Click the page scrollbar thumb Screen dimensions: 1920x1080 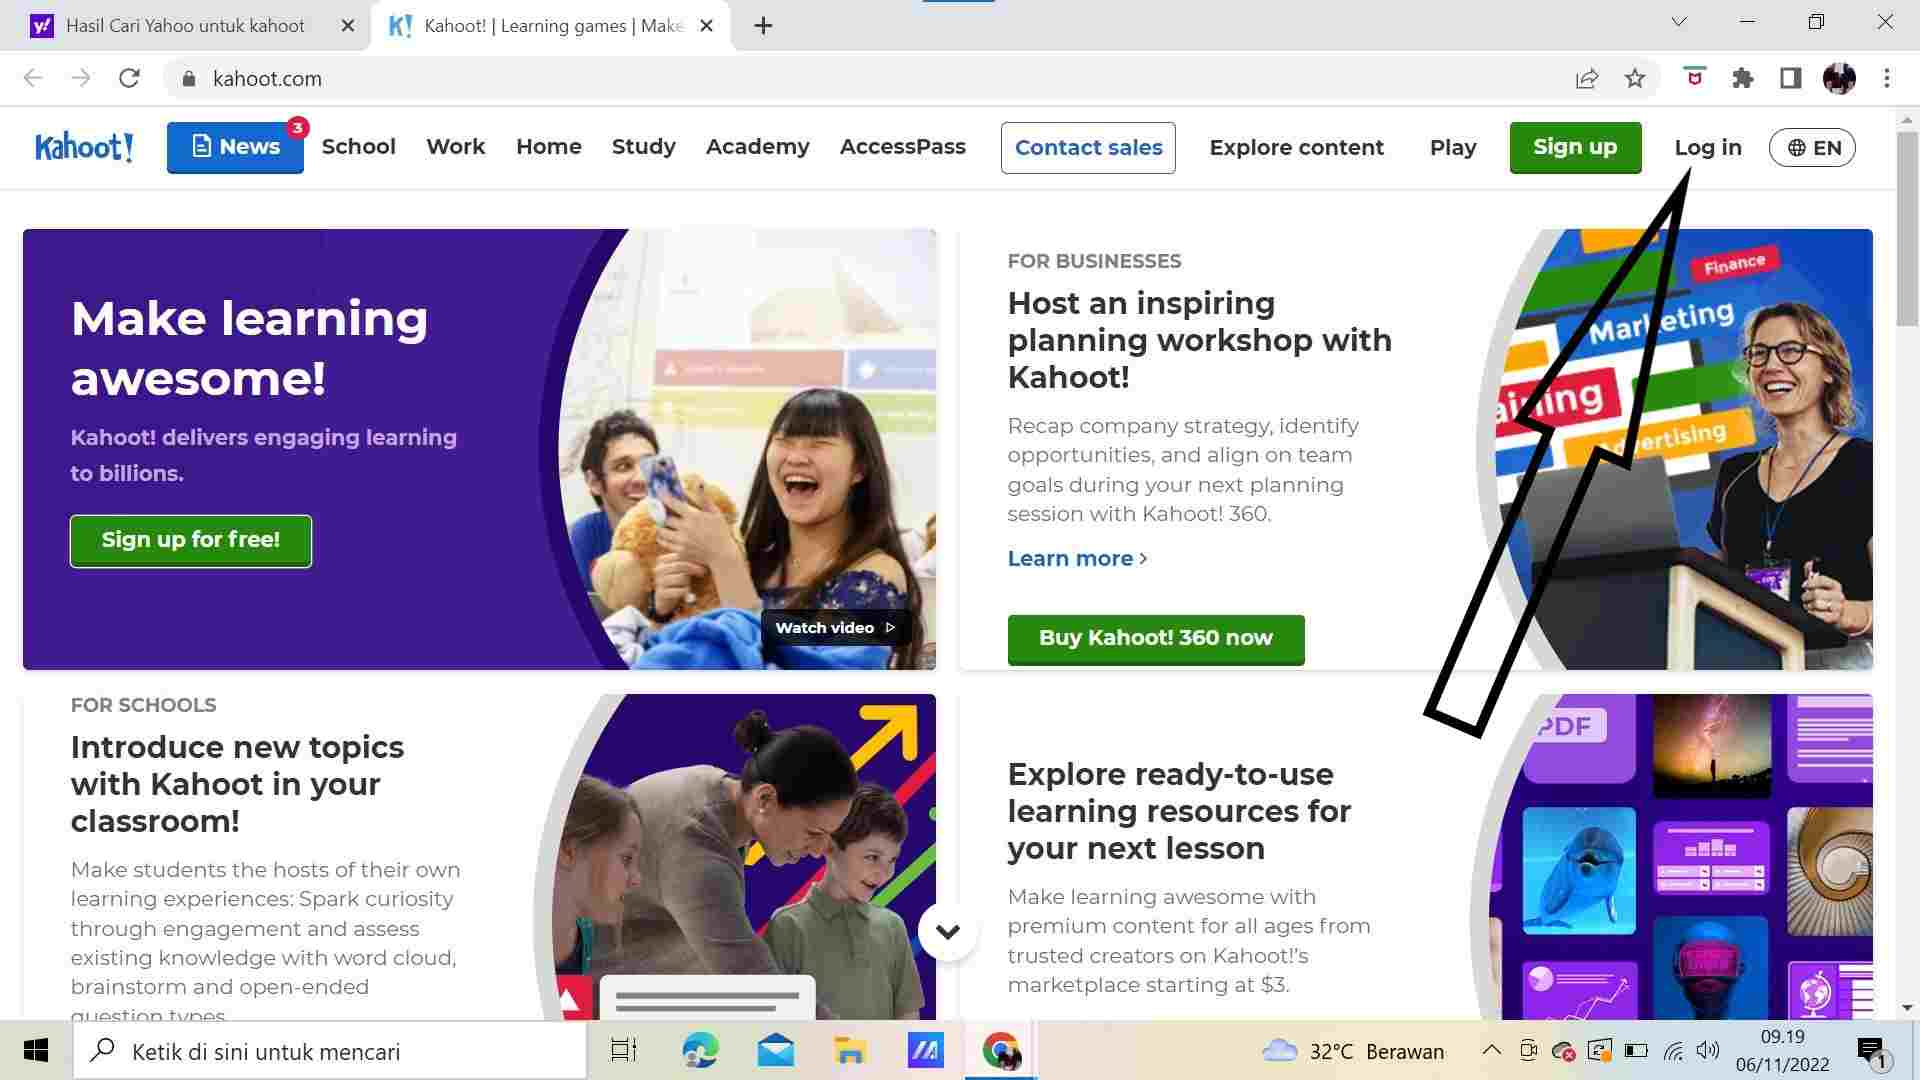coord(1907,227)
